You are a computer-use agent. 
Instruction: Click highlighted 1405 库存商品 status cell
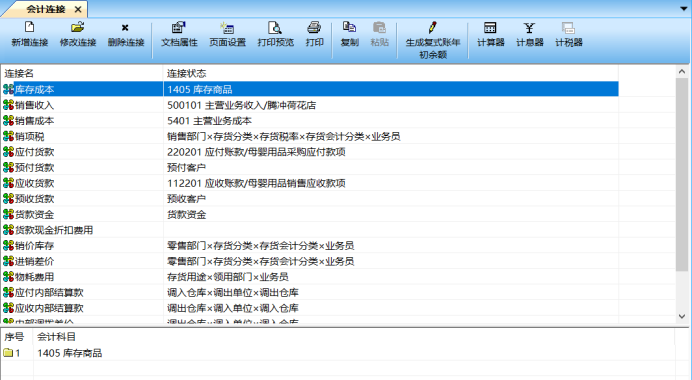pyautogui.click(x=391, y=90)
